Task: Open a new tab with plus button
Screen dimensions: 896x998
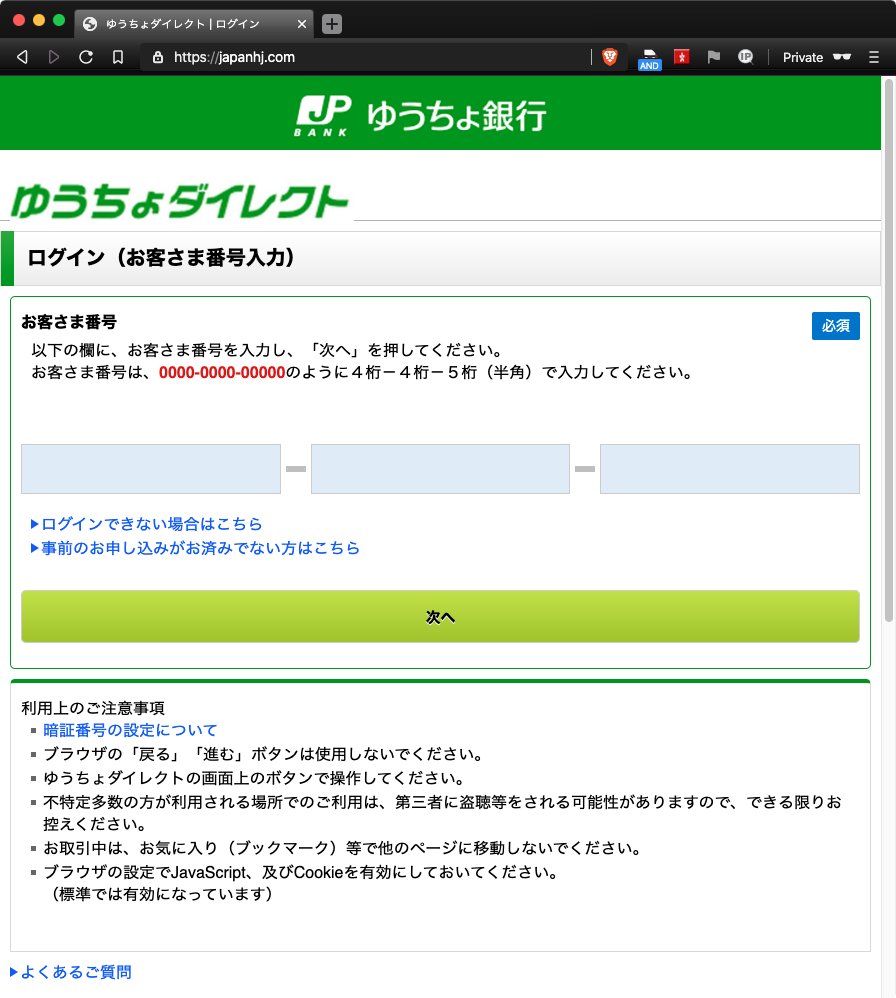Action: click(332, 24)
